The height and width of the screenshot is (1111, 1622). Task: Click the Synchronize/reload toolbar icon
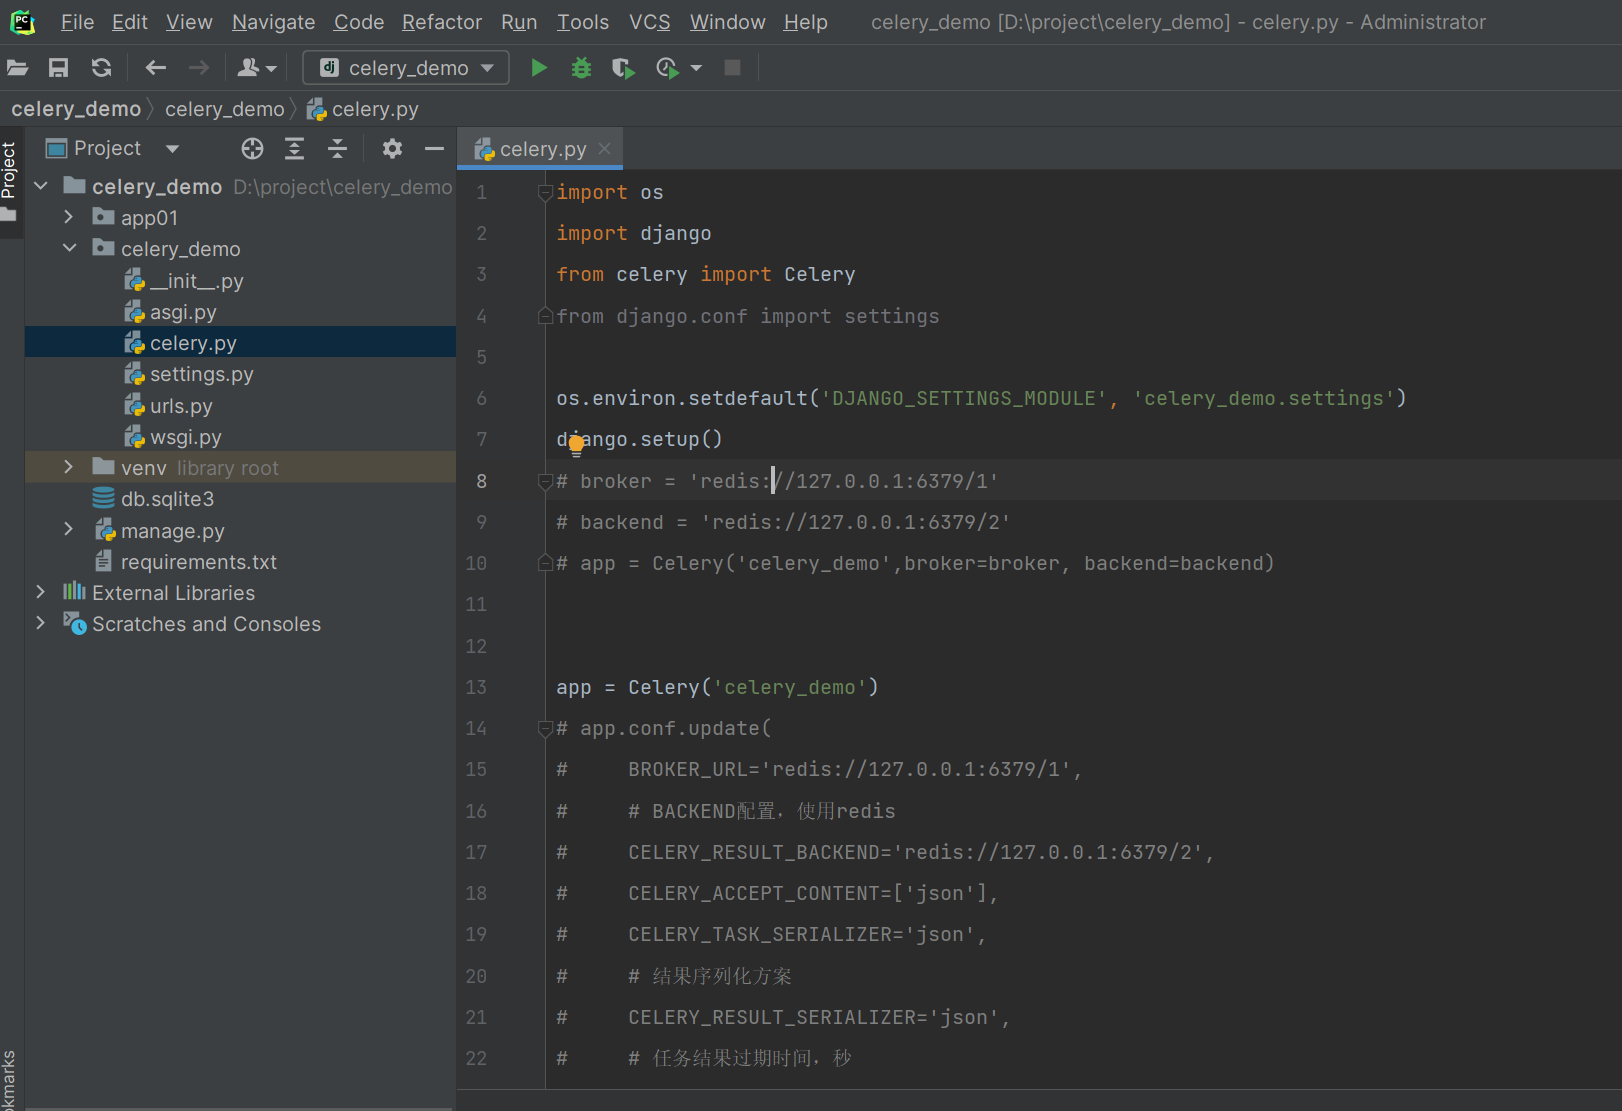(101, 68)
